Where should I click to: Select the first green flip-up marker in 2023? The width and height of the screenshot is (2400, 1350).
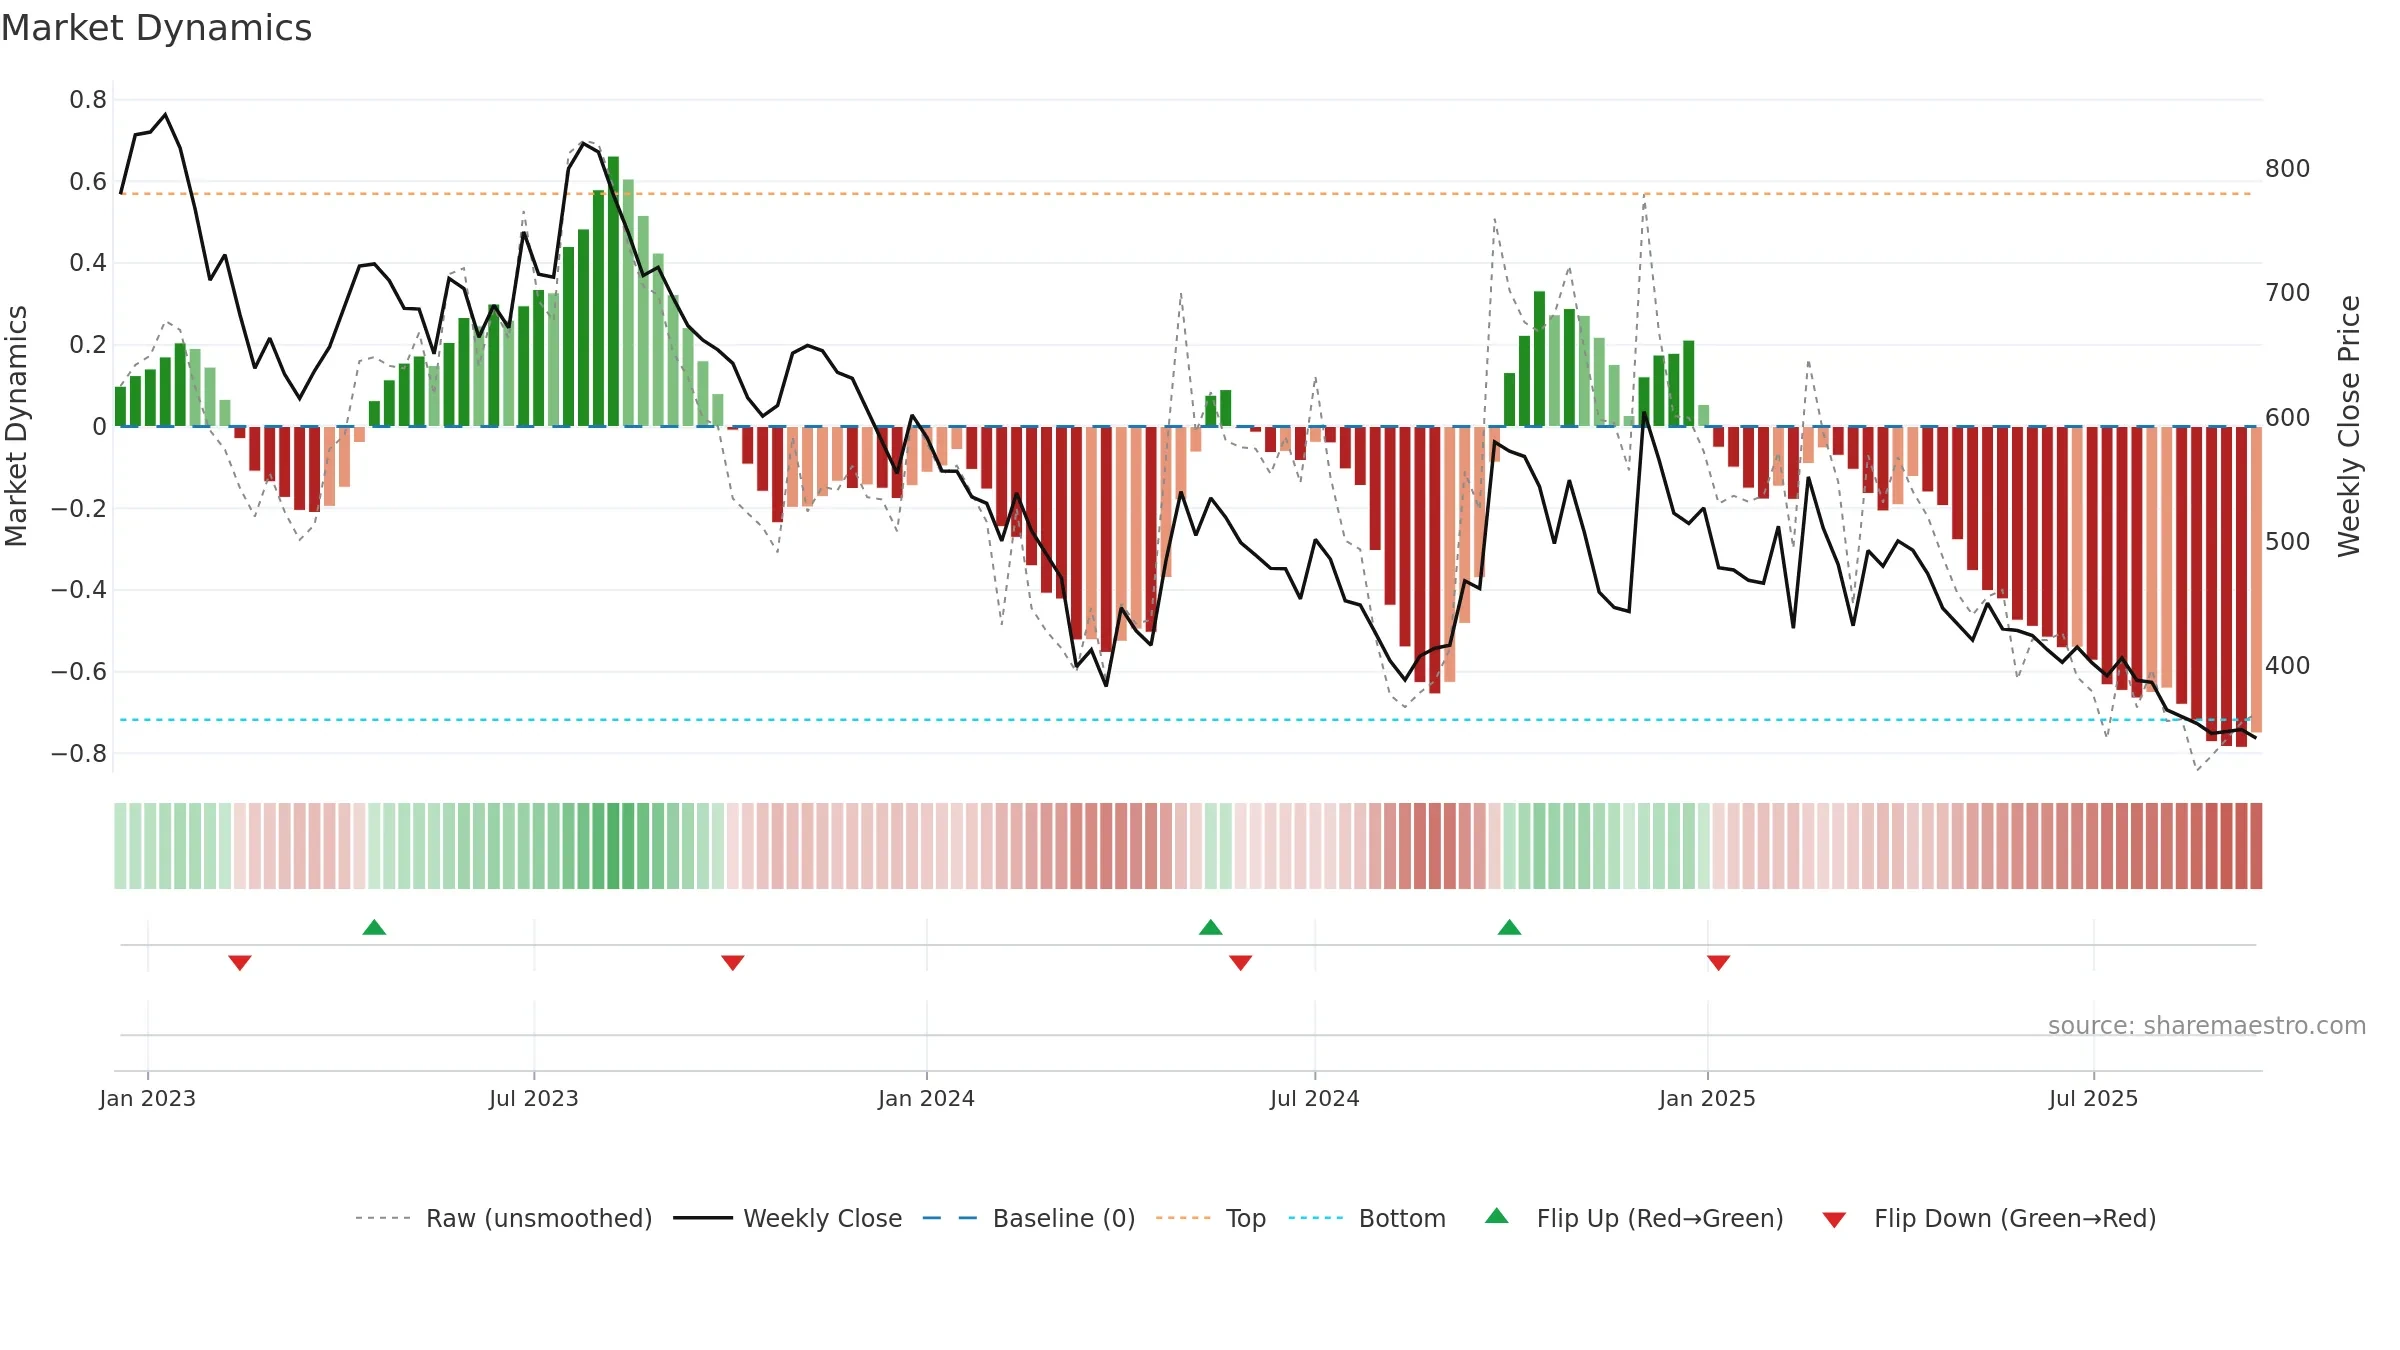click(374, 927)
